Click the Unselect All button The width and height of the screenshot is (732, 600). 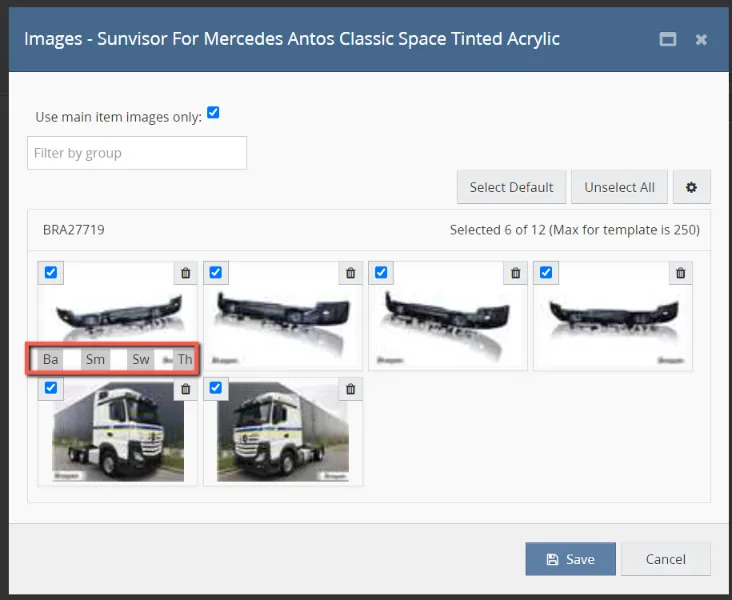(619, 187)
